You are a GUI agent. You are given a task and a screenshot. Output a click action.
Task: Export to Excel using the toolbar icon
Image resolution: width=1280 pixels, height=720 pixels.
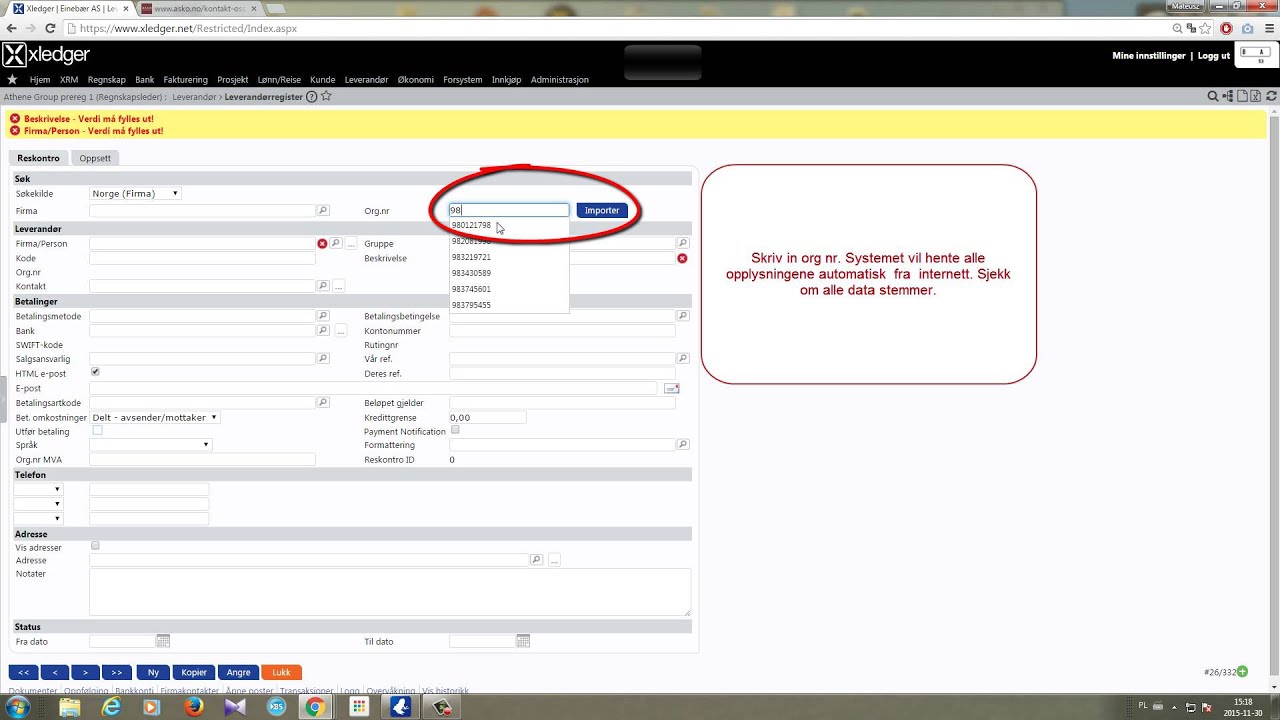coord(1256,97)
